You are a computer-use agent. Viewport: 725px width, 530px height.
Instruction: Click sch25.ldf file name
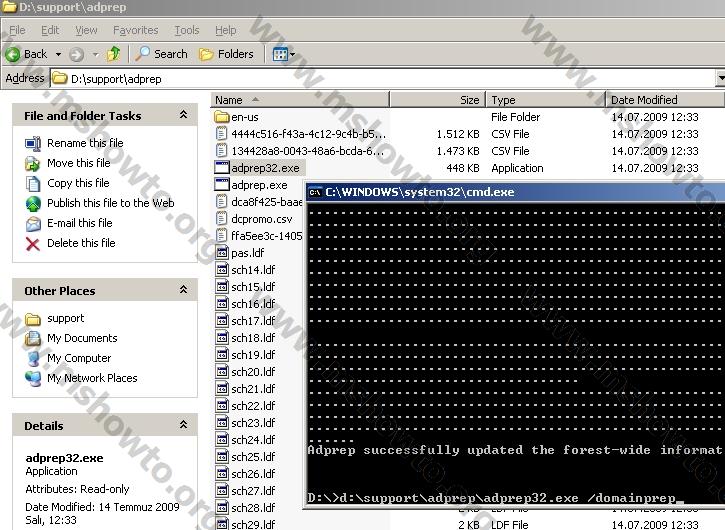pos(253,457)
